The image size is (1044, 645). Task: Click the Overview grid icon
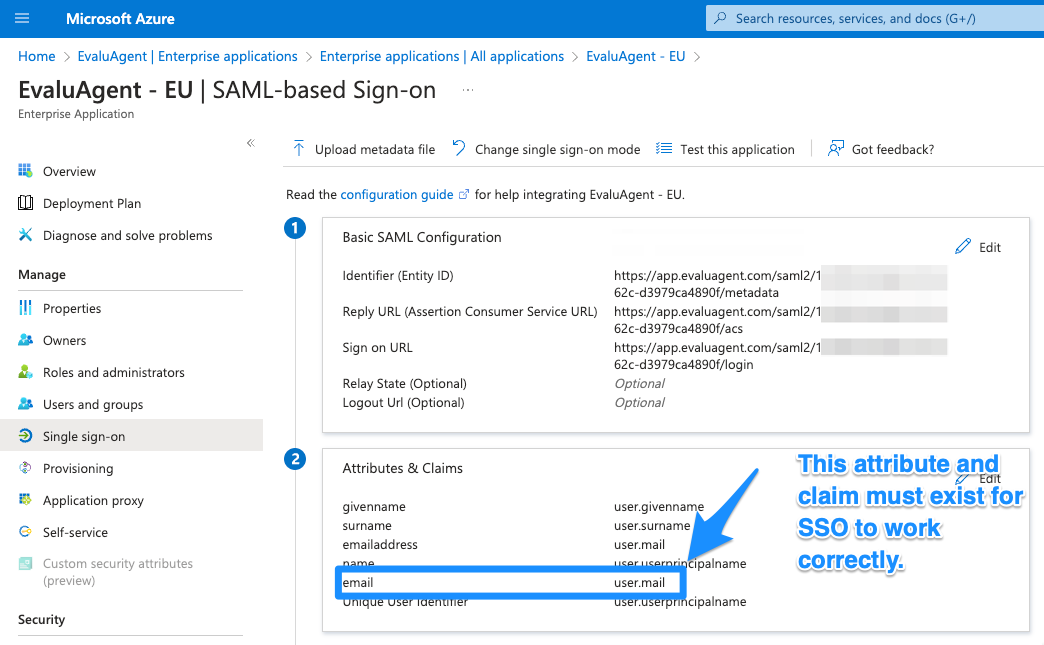click(x=25, y=171)
